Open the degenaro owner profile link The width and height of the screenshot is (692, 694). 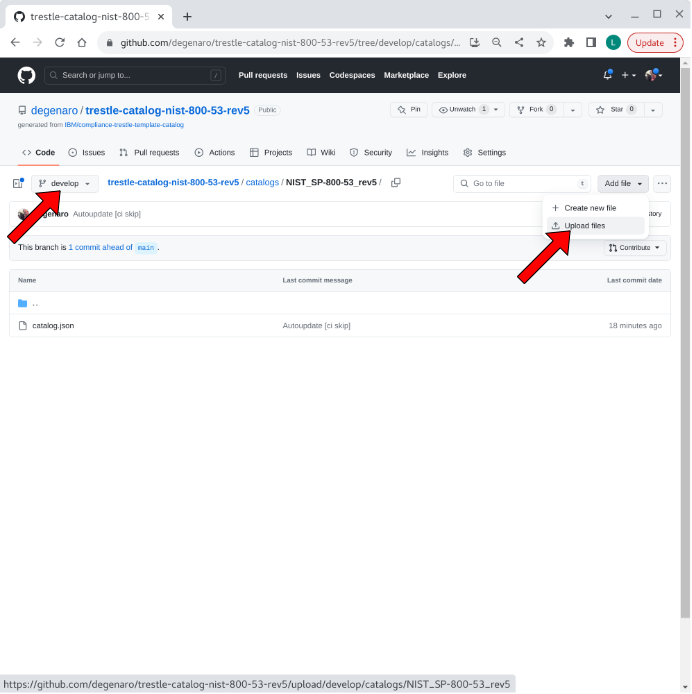54,110
